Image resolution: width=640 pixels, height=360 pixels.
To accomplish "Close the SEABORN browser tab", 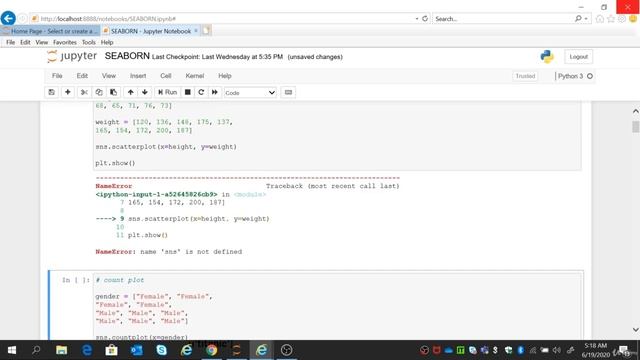I will [196, 31].
